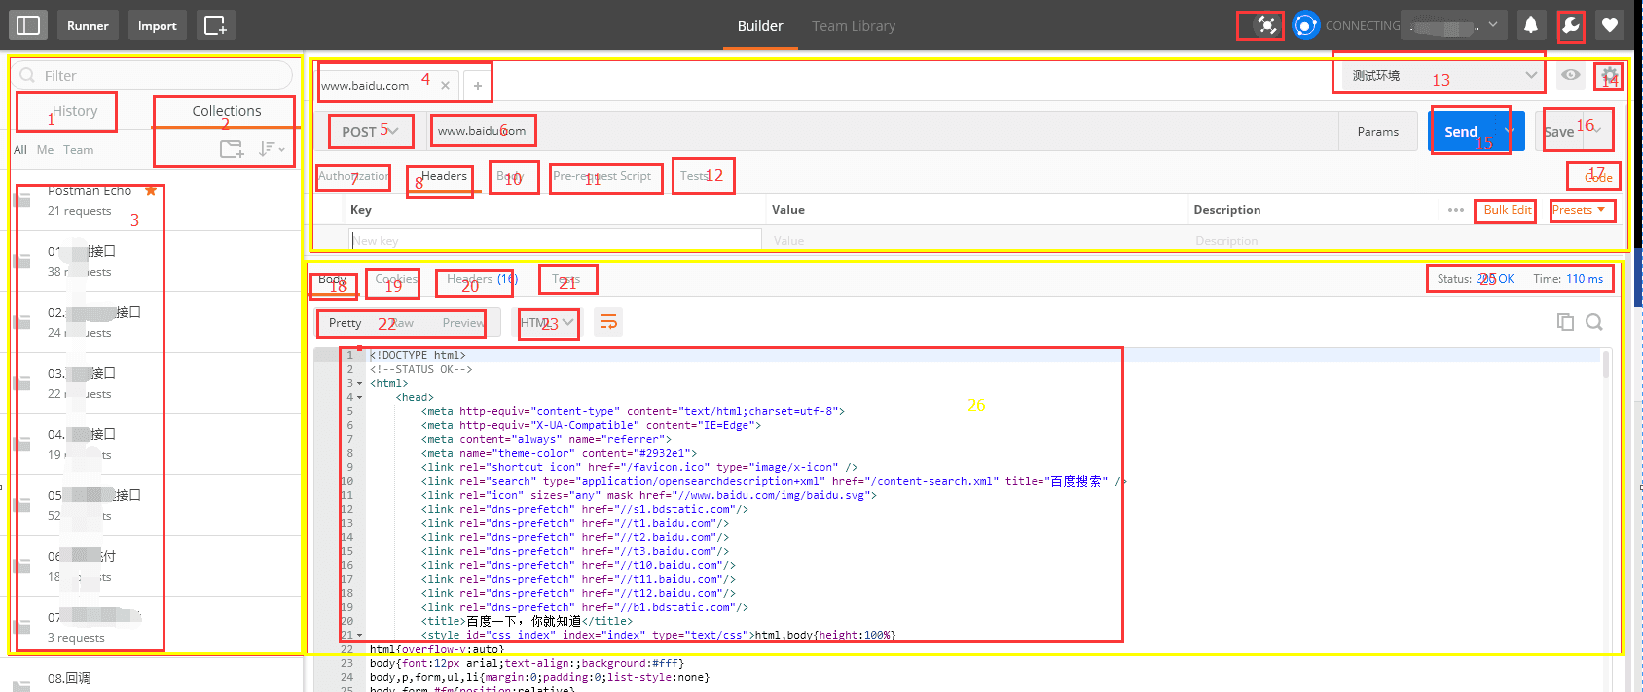This screenshot has height=692, width=1643.
Task: Open the POST method dropdown
Action: click(x=370, y=131)
